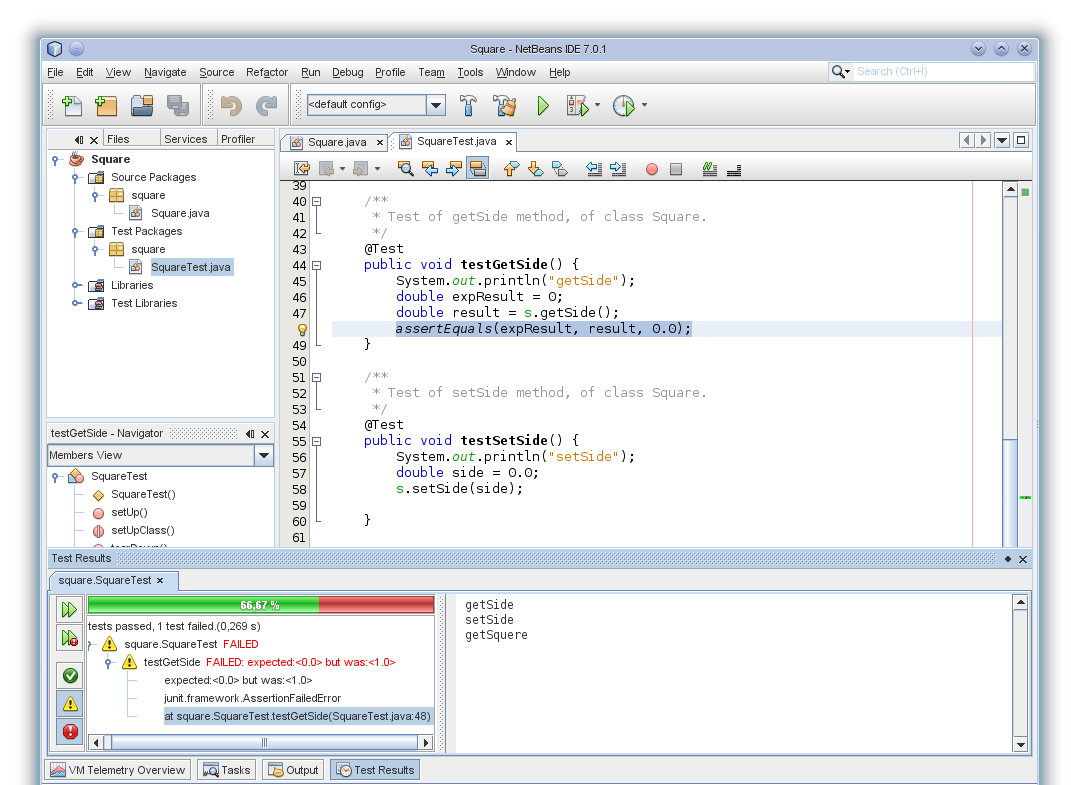Toggle Show Passed tests filter

point(70,676)
